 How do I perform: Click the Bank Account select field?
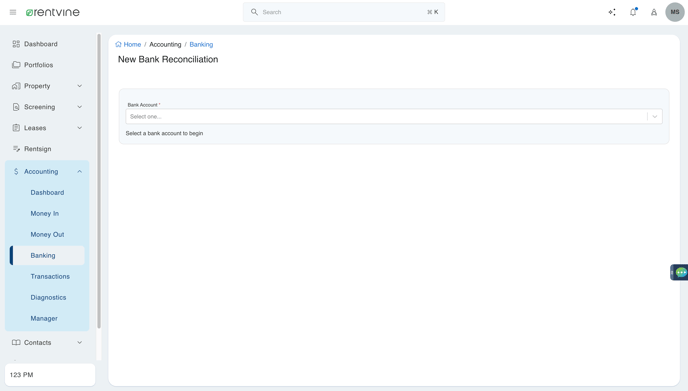tap(394, 117)
